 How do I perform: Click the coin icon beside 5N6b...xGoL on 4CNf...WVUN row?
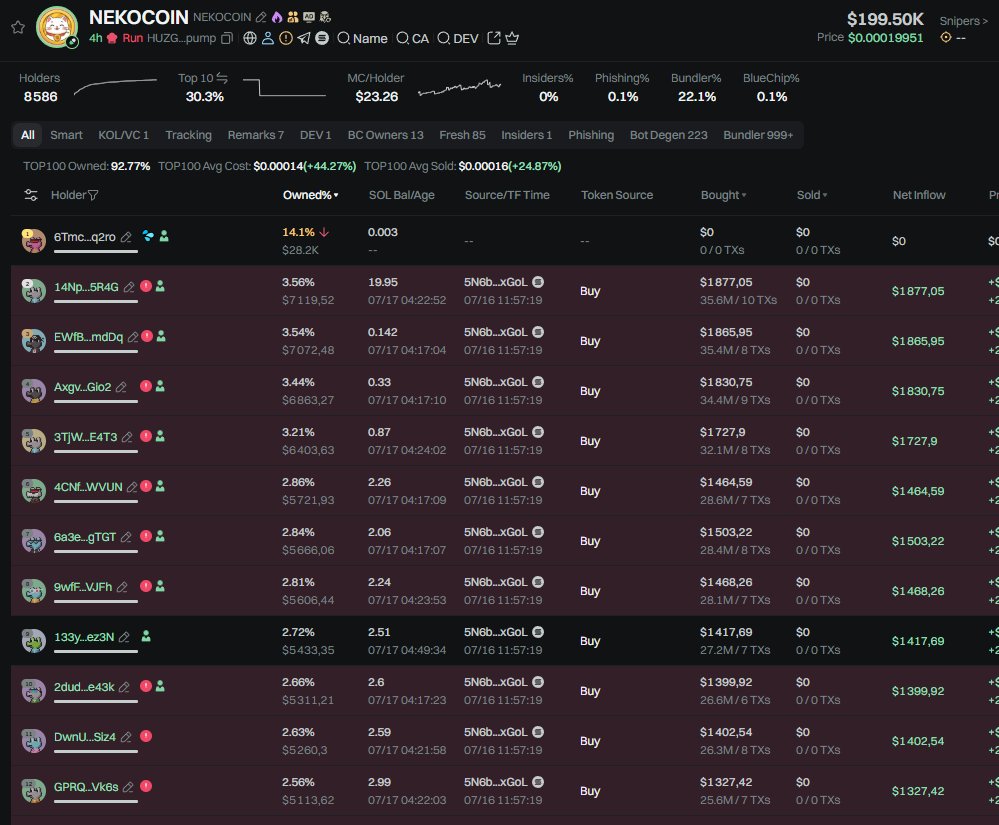point(538,482)
